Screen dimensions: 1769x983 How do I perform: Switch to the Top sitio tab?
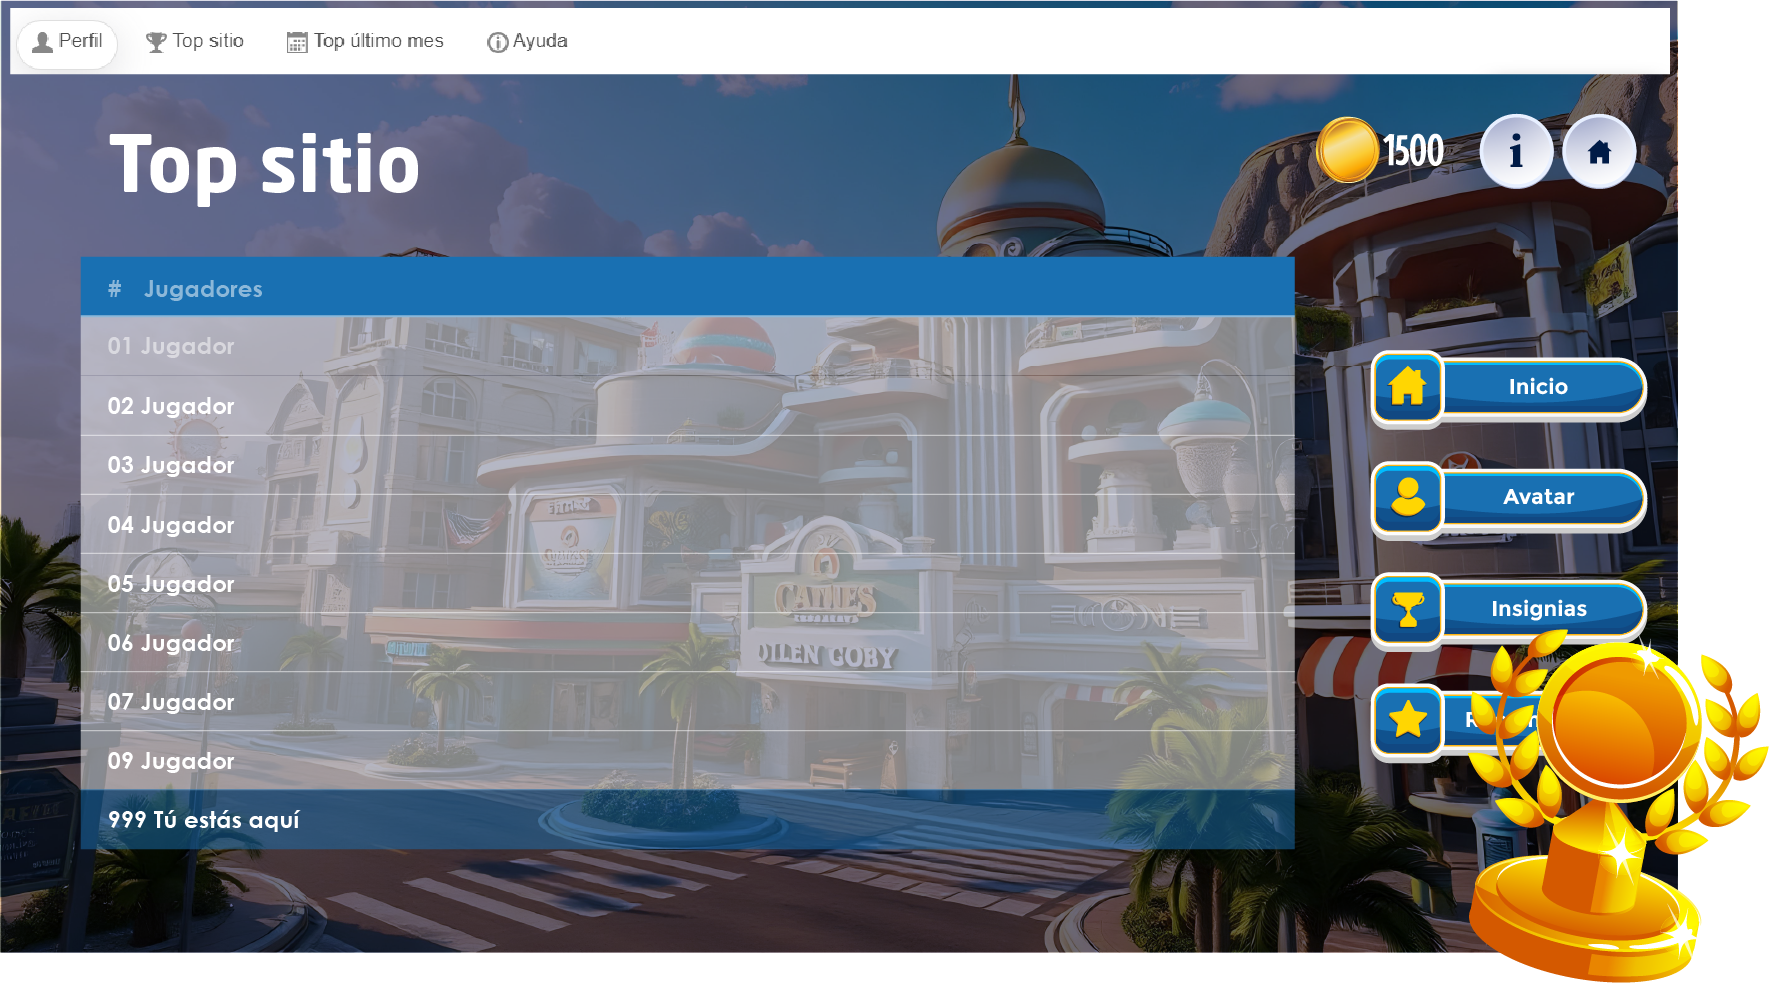click(195, 42)
